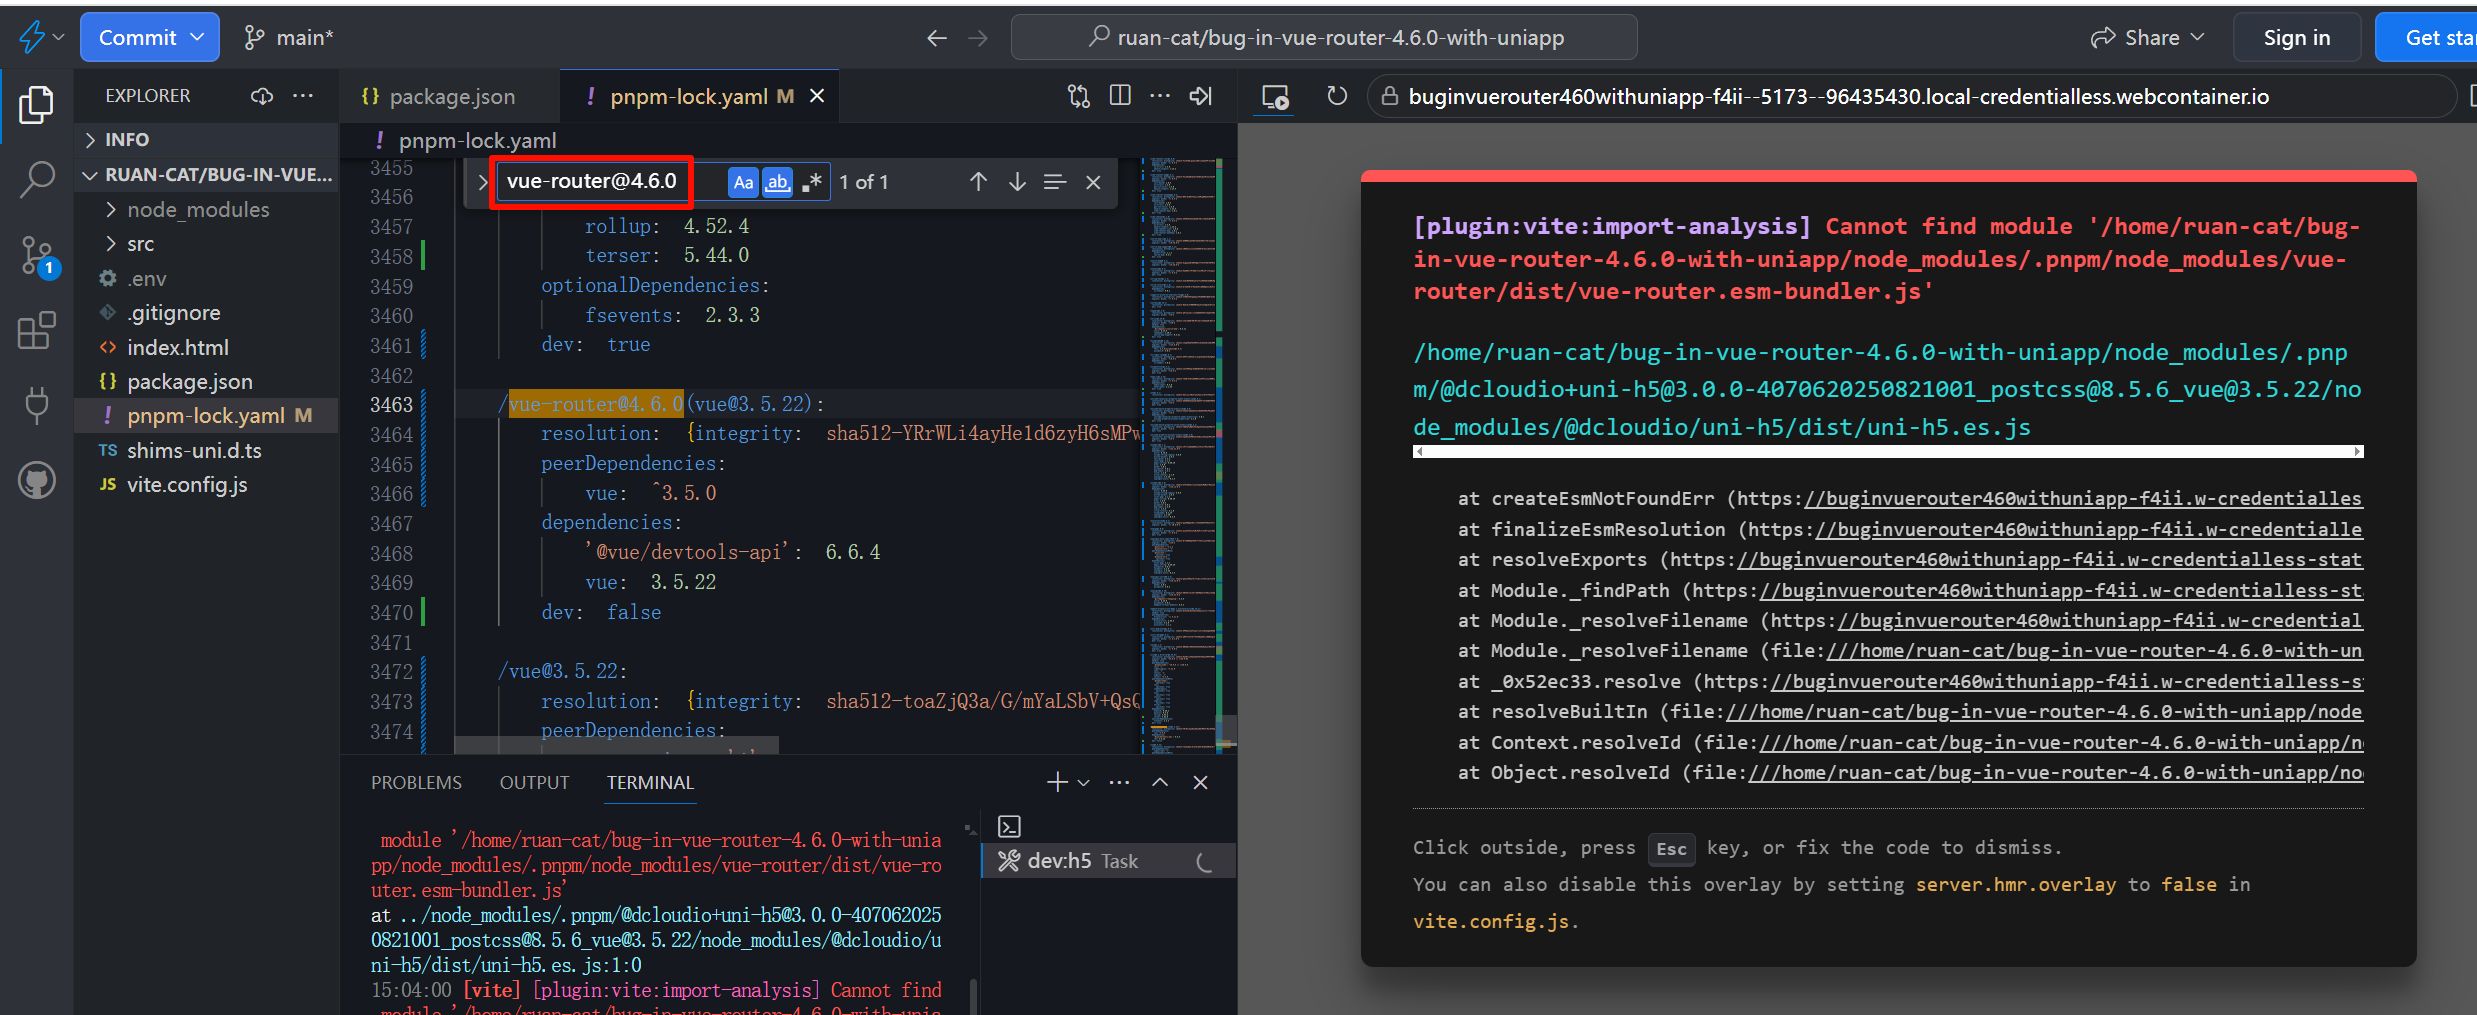This screenshot has height=1015, width=2477.
Task: Switch to the package.json editor tab
Action: coord(451,97)
